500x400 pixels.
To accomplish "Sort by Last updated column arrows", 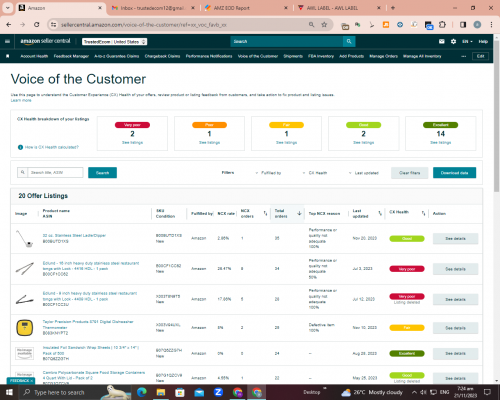I will [380, 213].
